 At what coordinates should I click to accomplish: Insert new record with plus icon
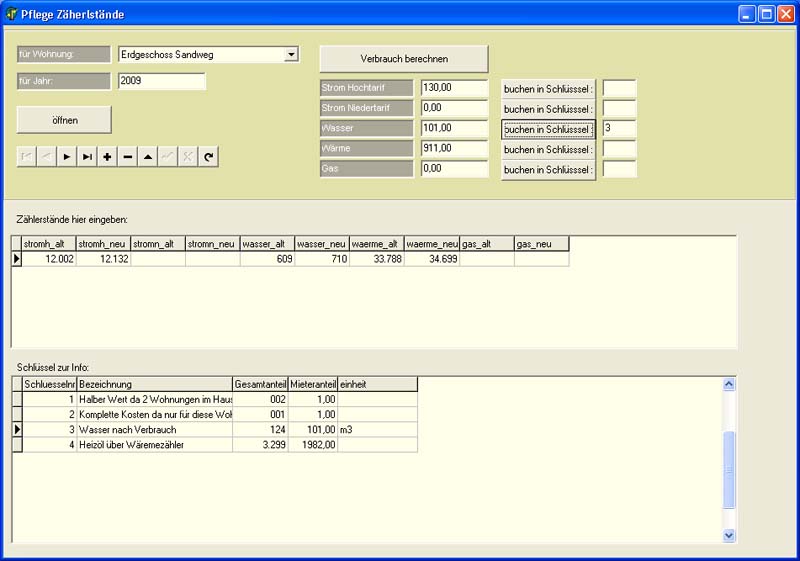[107, 157]
